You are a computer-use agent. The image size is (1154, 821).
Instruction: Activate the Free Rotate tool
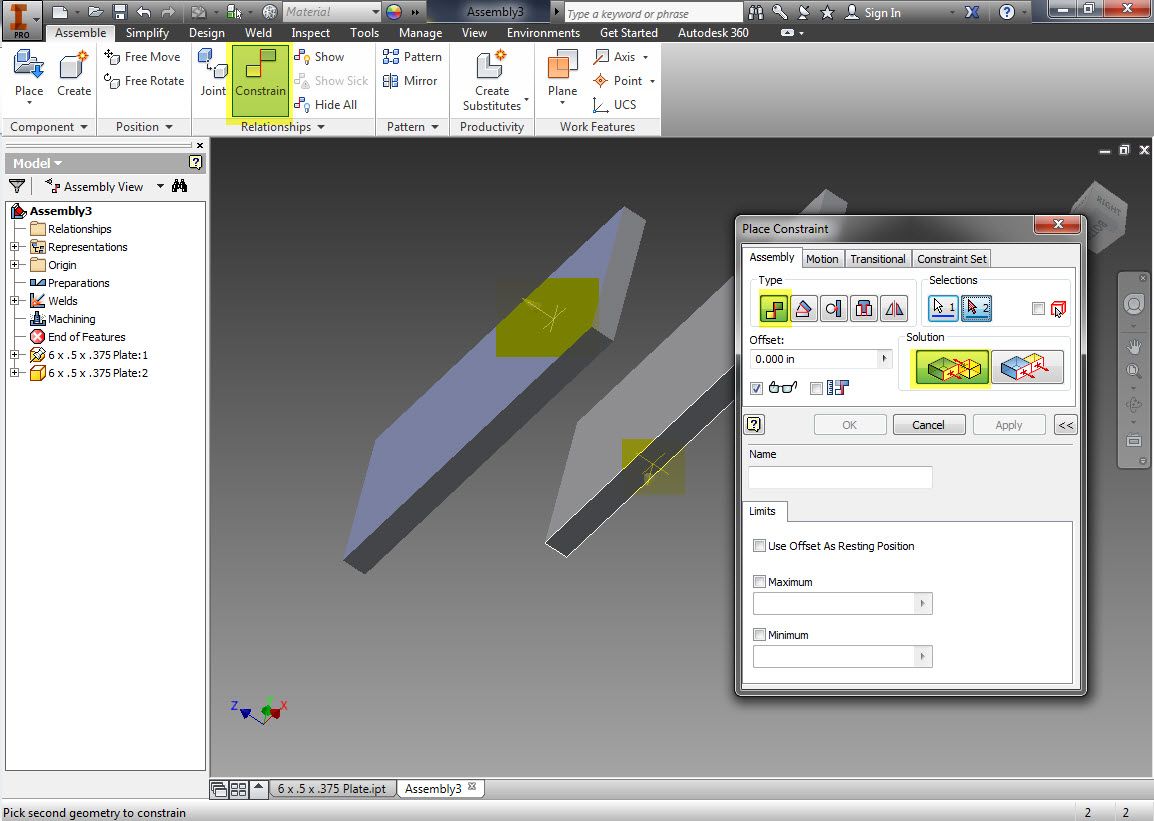(x=143, y=81)
